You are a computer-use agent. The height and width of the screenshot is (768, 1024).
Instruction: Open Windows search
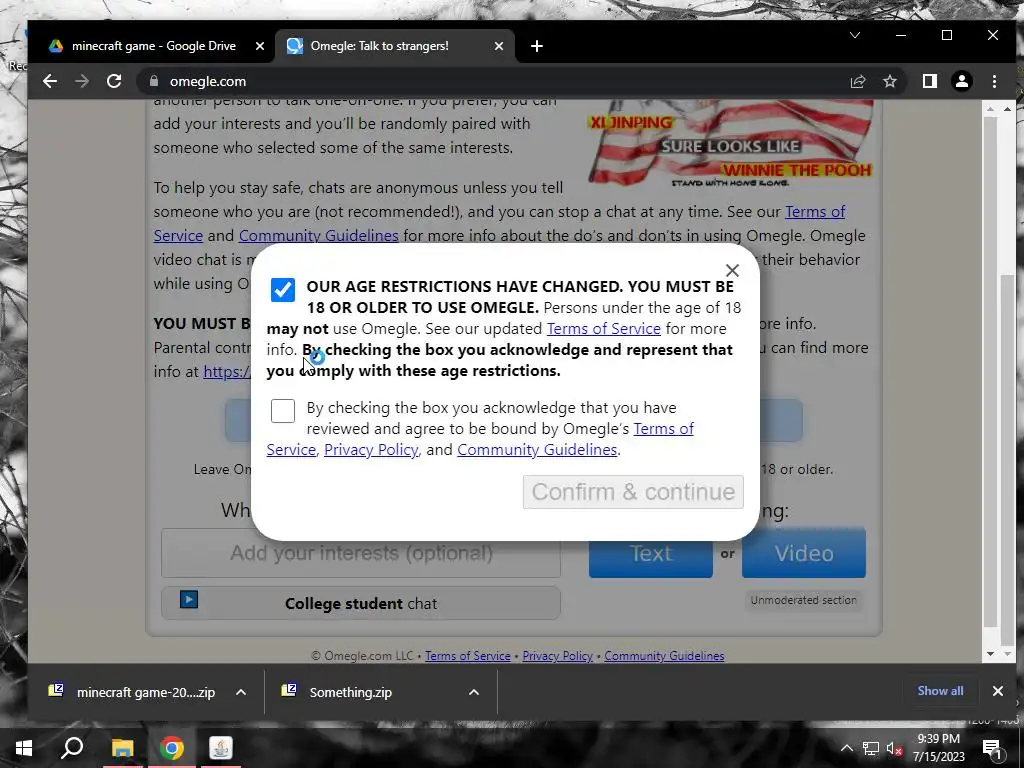click(72, 748)
